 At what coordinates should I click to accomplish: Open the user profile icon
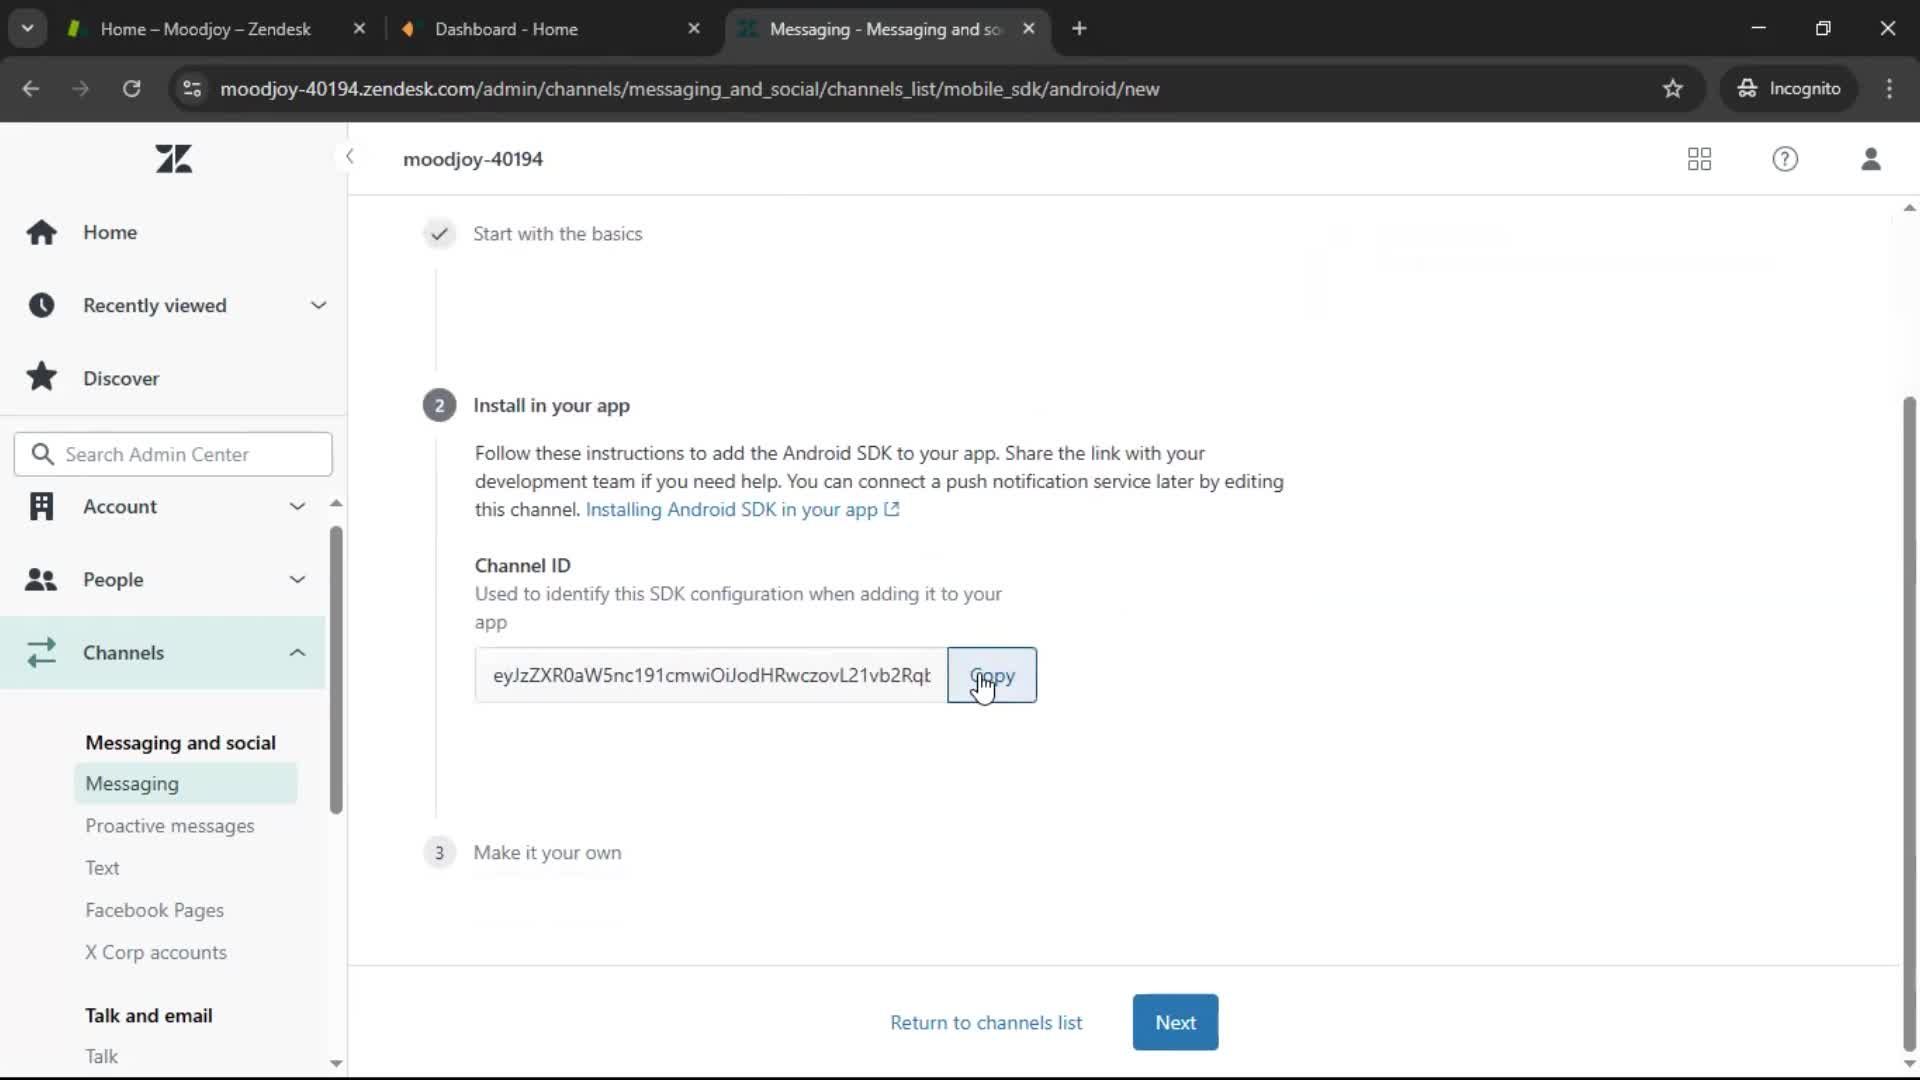pos(1871,159)
